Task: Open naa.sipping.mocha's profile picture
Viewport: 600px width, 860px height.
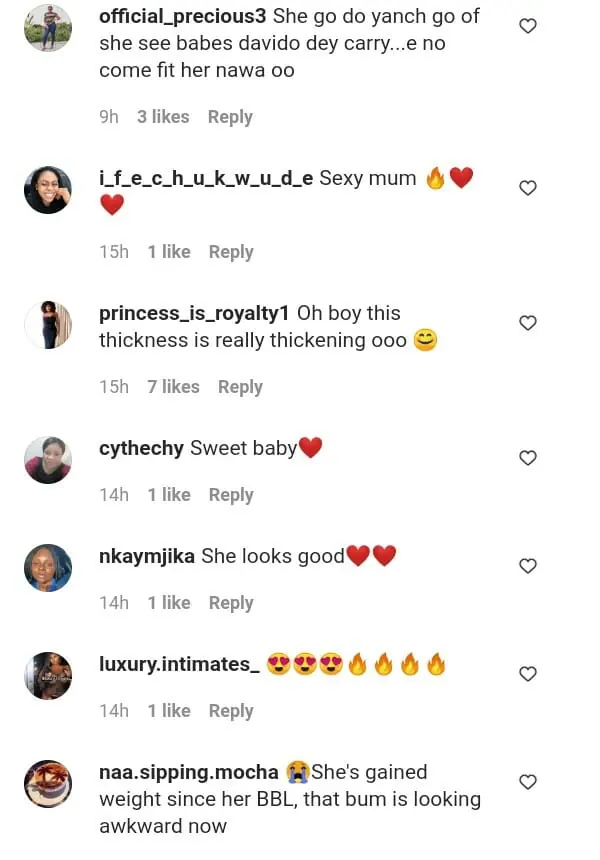Action: click(48, 784)
